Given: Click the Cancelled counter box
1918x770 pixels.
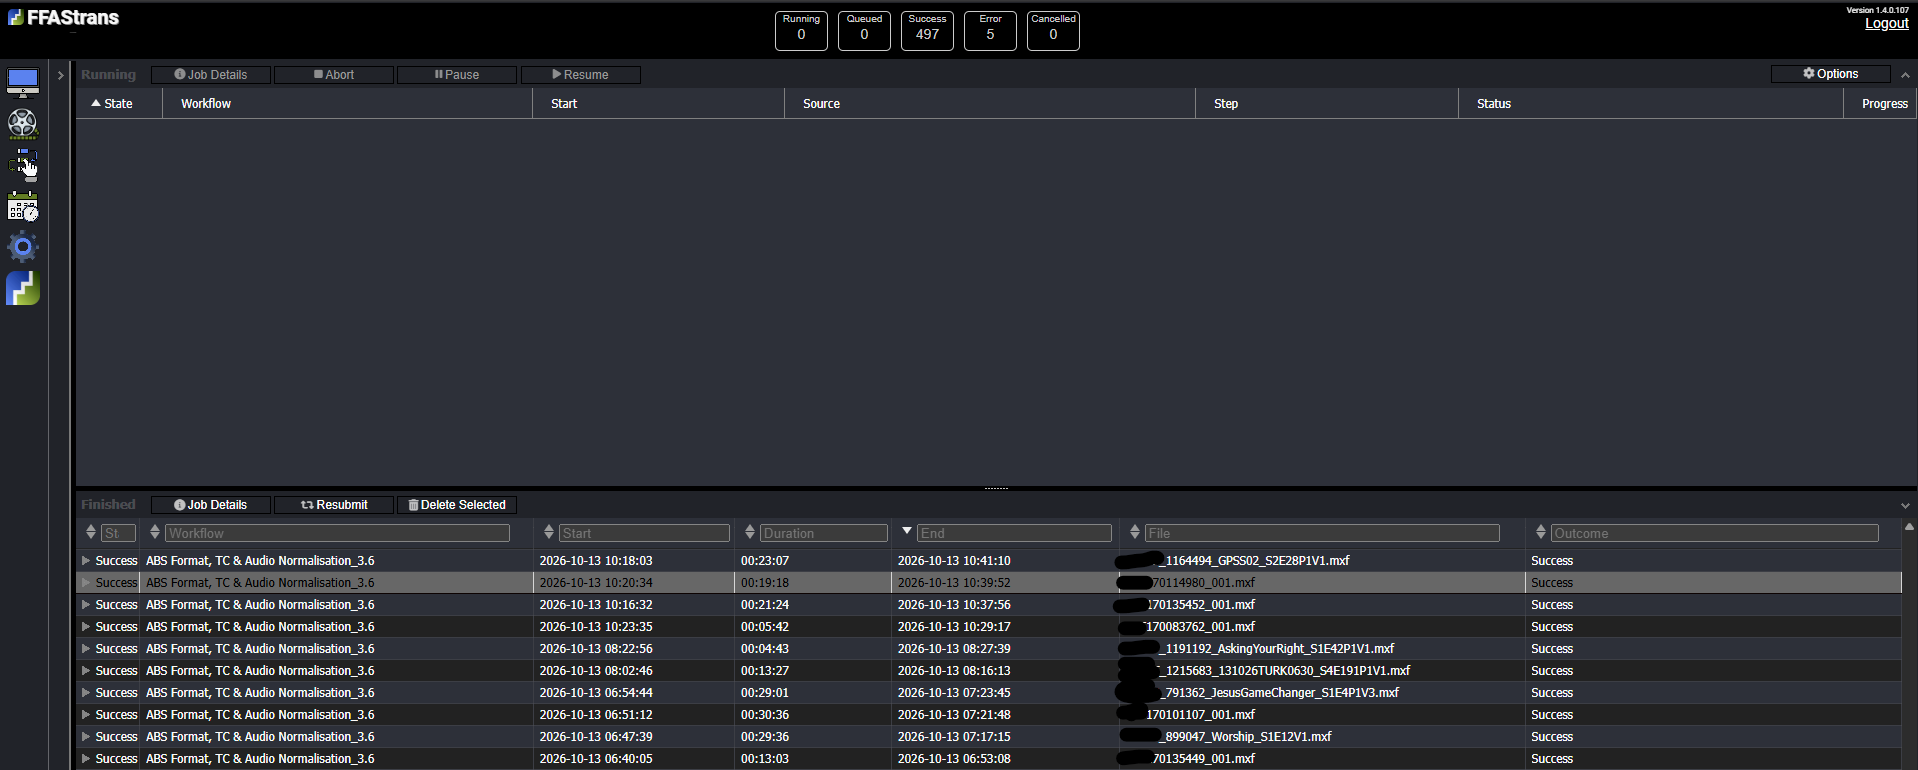Looking at the screenshot, I should point(1053,31).
